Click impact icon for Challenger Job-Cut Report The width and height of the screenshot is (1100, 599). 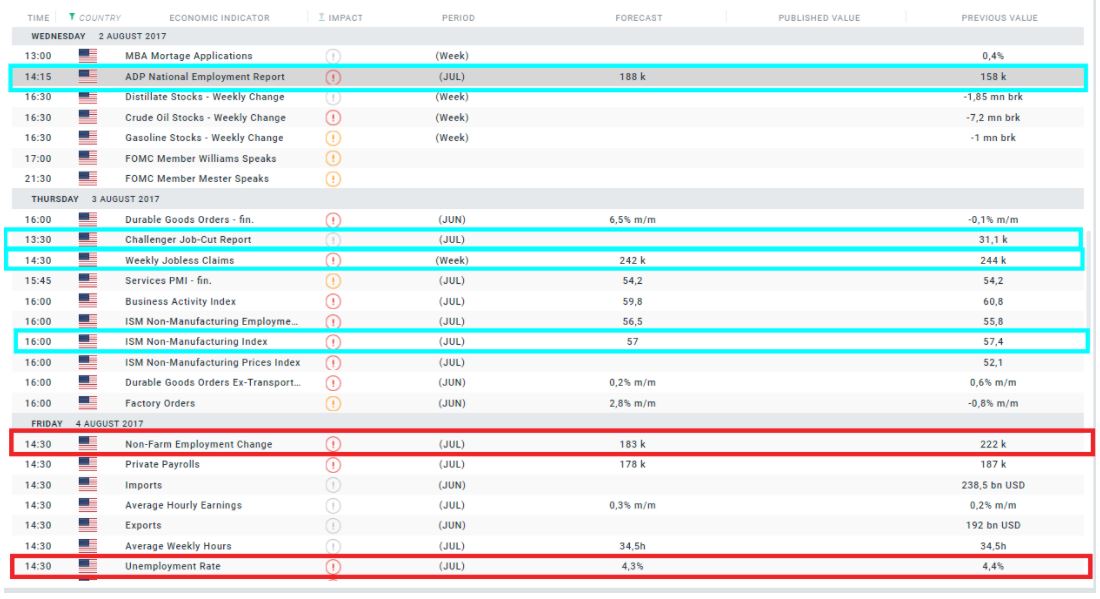point(333,240)
